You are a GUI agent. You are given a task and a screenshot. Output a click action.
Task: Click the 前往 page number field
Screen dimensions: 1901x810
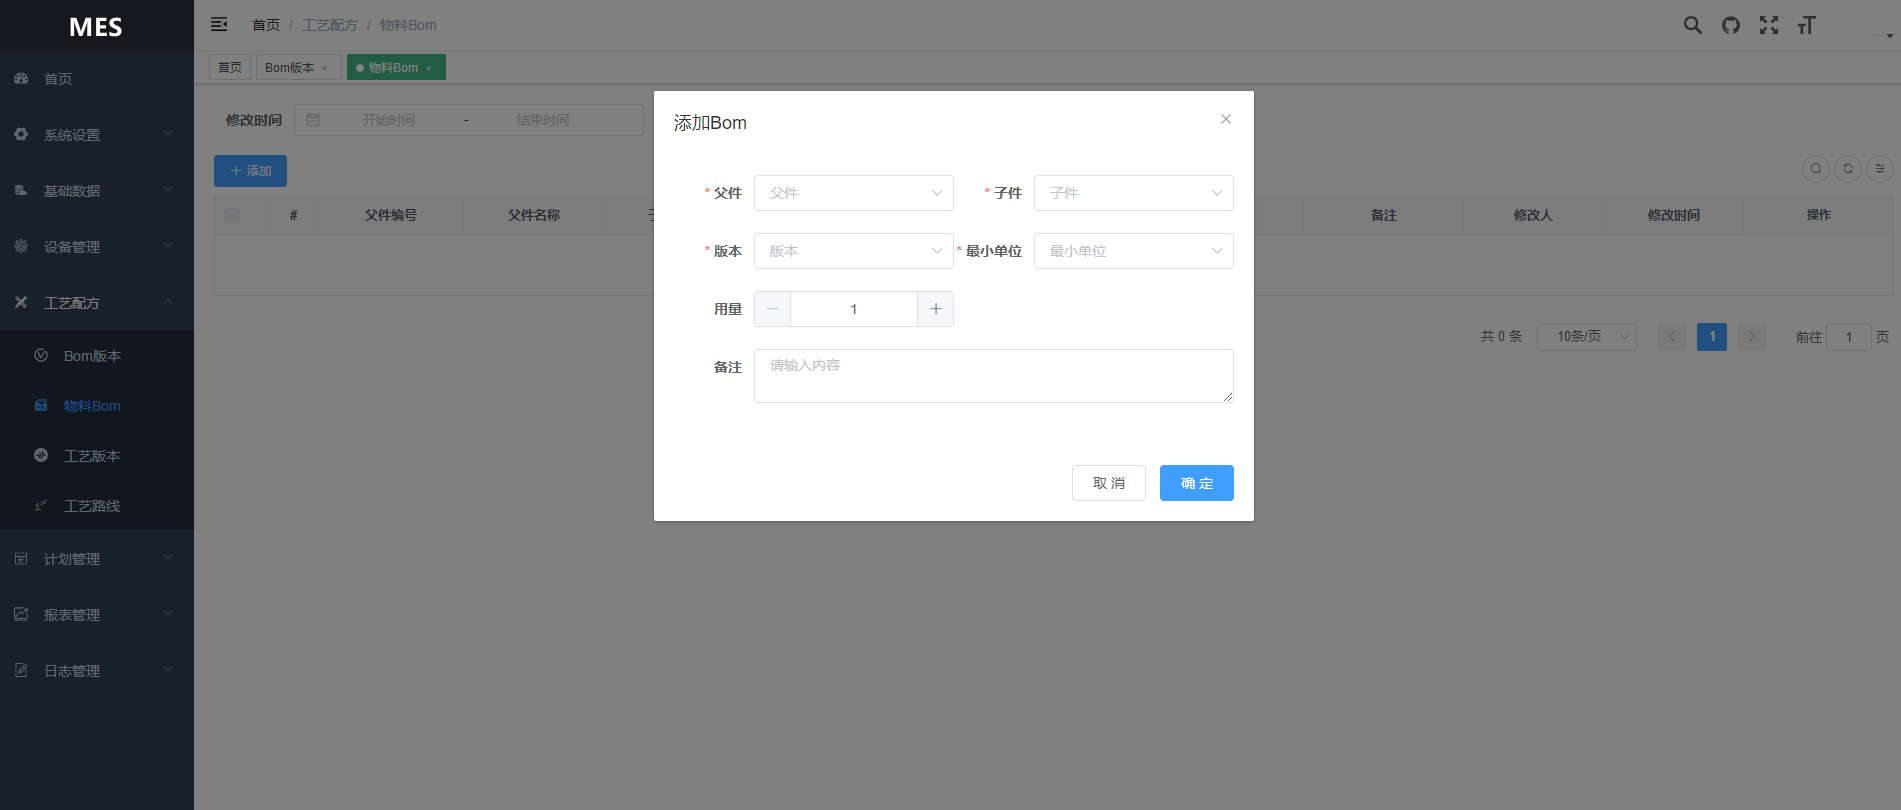point(1849,337)
